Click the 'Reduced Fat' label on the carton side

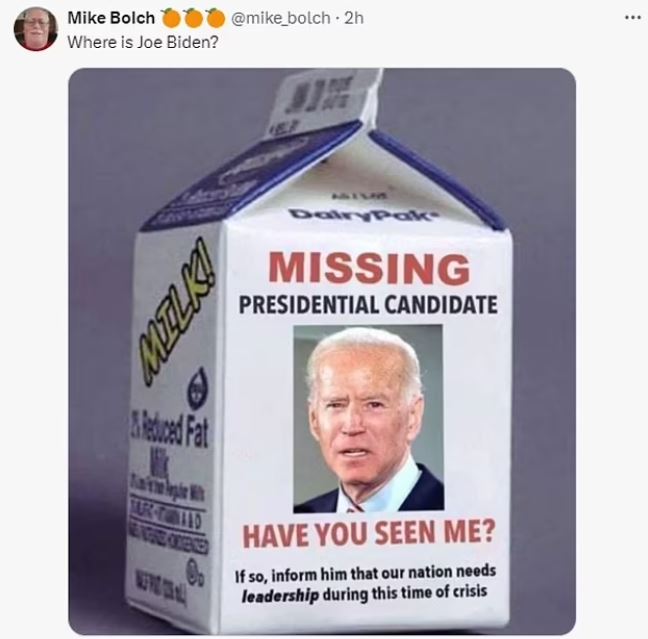(x=169, y=434)
